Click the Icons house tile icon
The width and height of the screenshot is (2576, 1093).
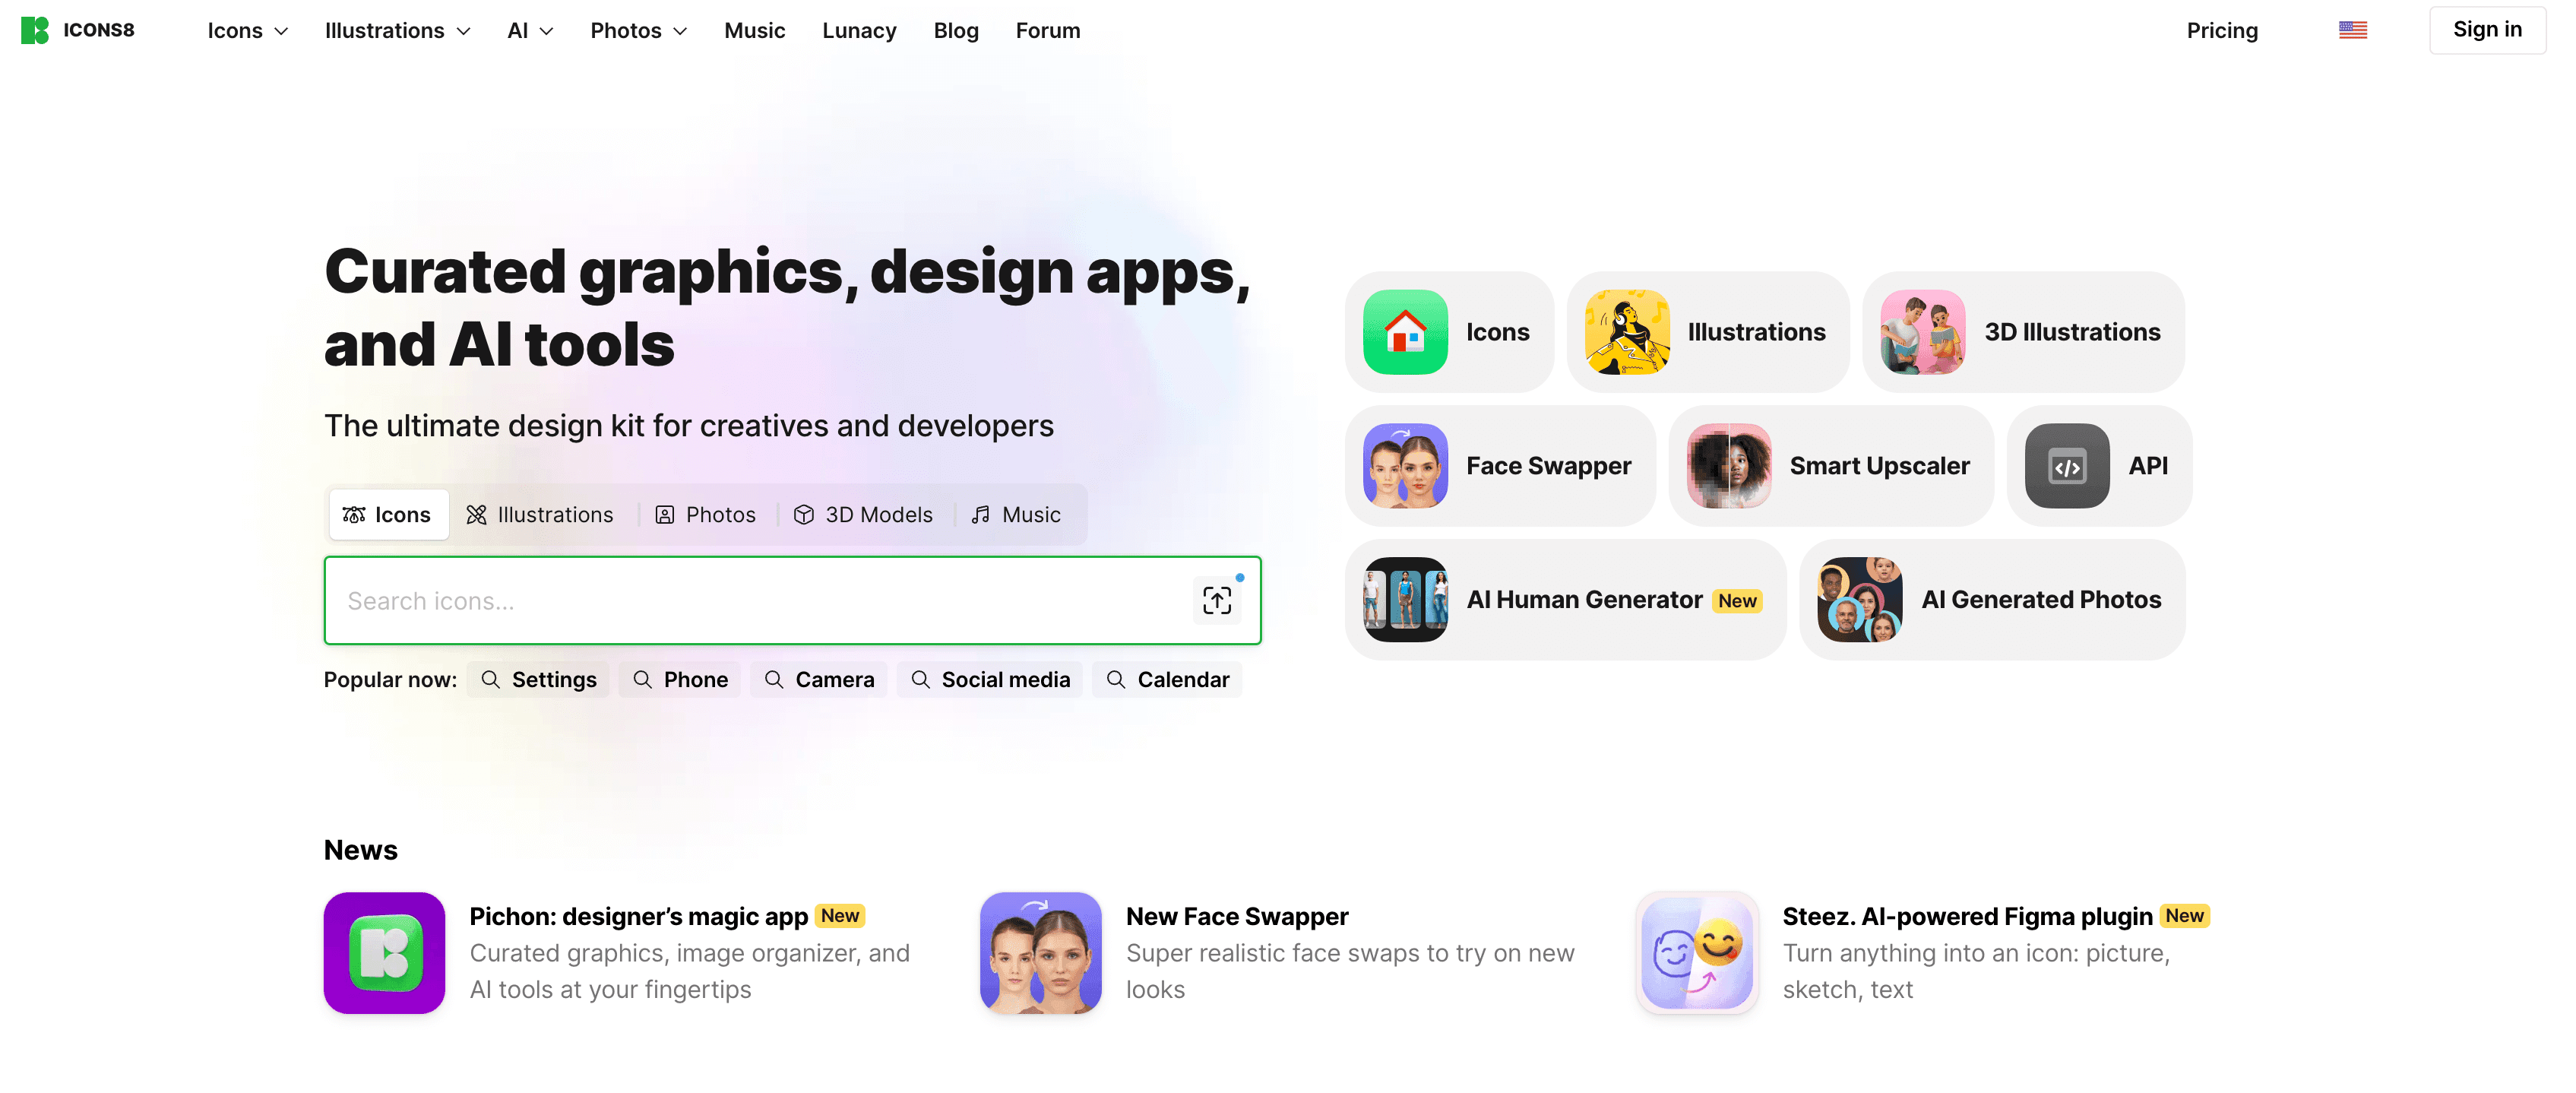point(1405,332)
